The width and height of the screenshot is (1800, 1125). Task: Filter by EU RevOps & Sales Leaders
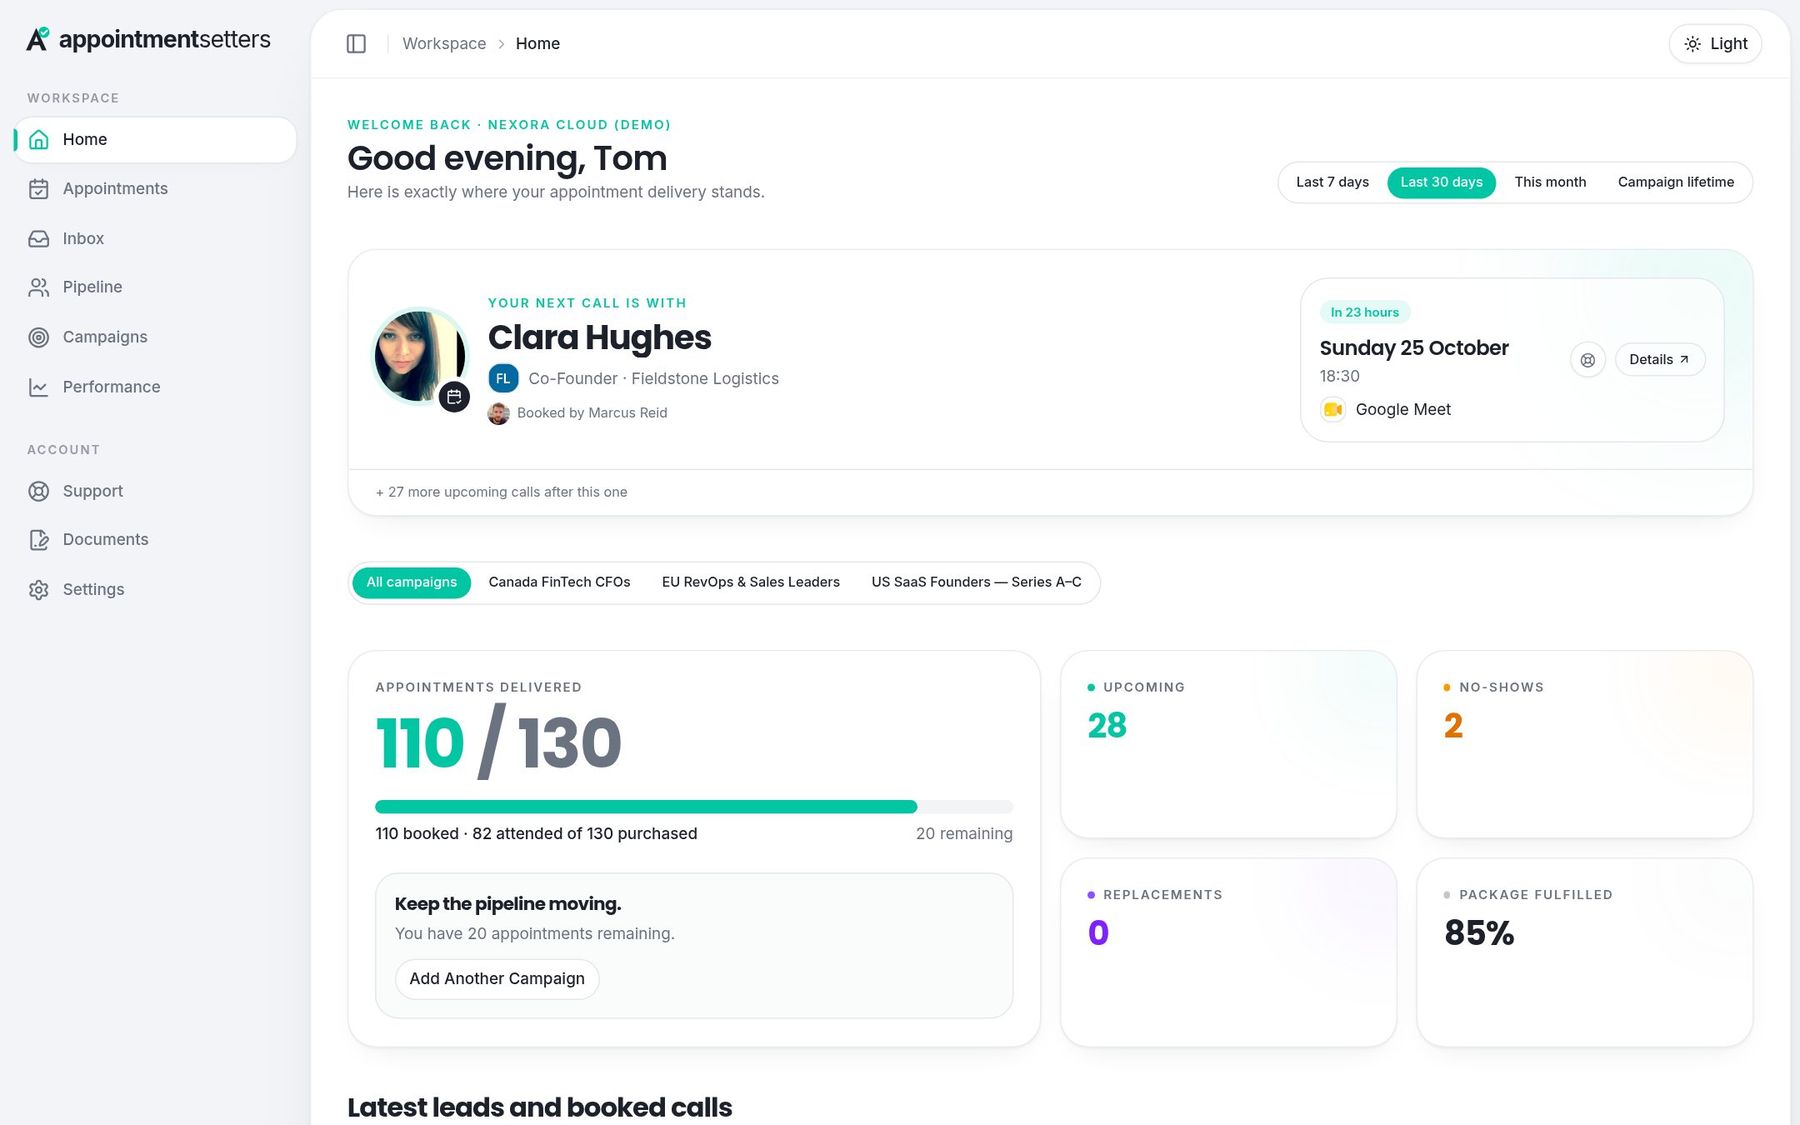coord(751,583)
